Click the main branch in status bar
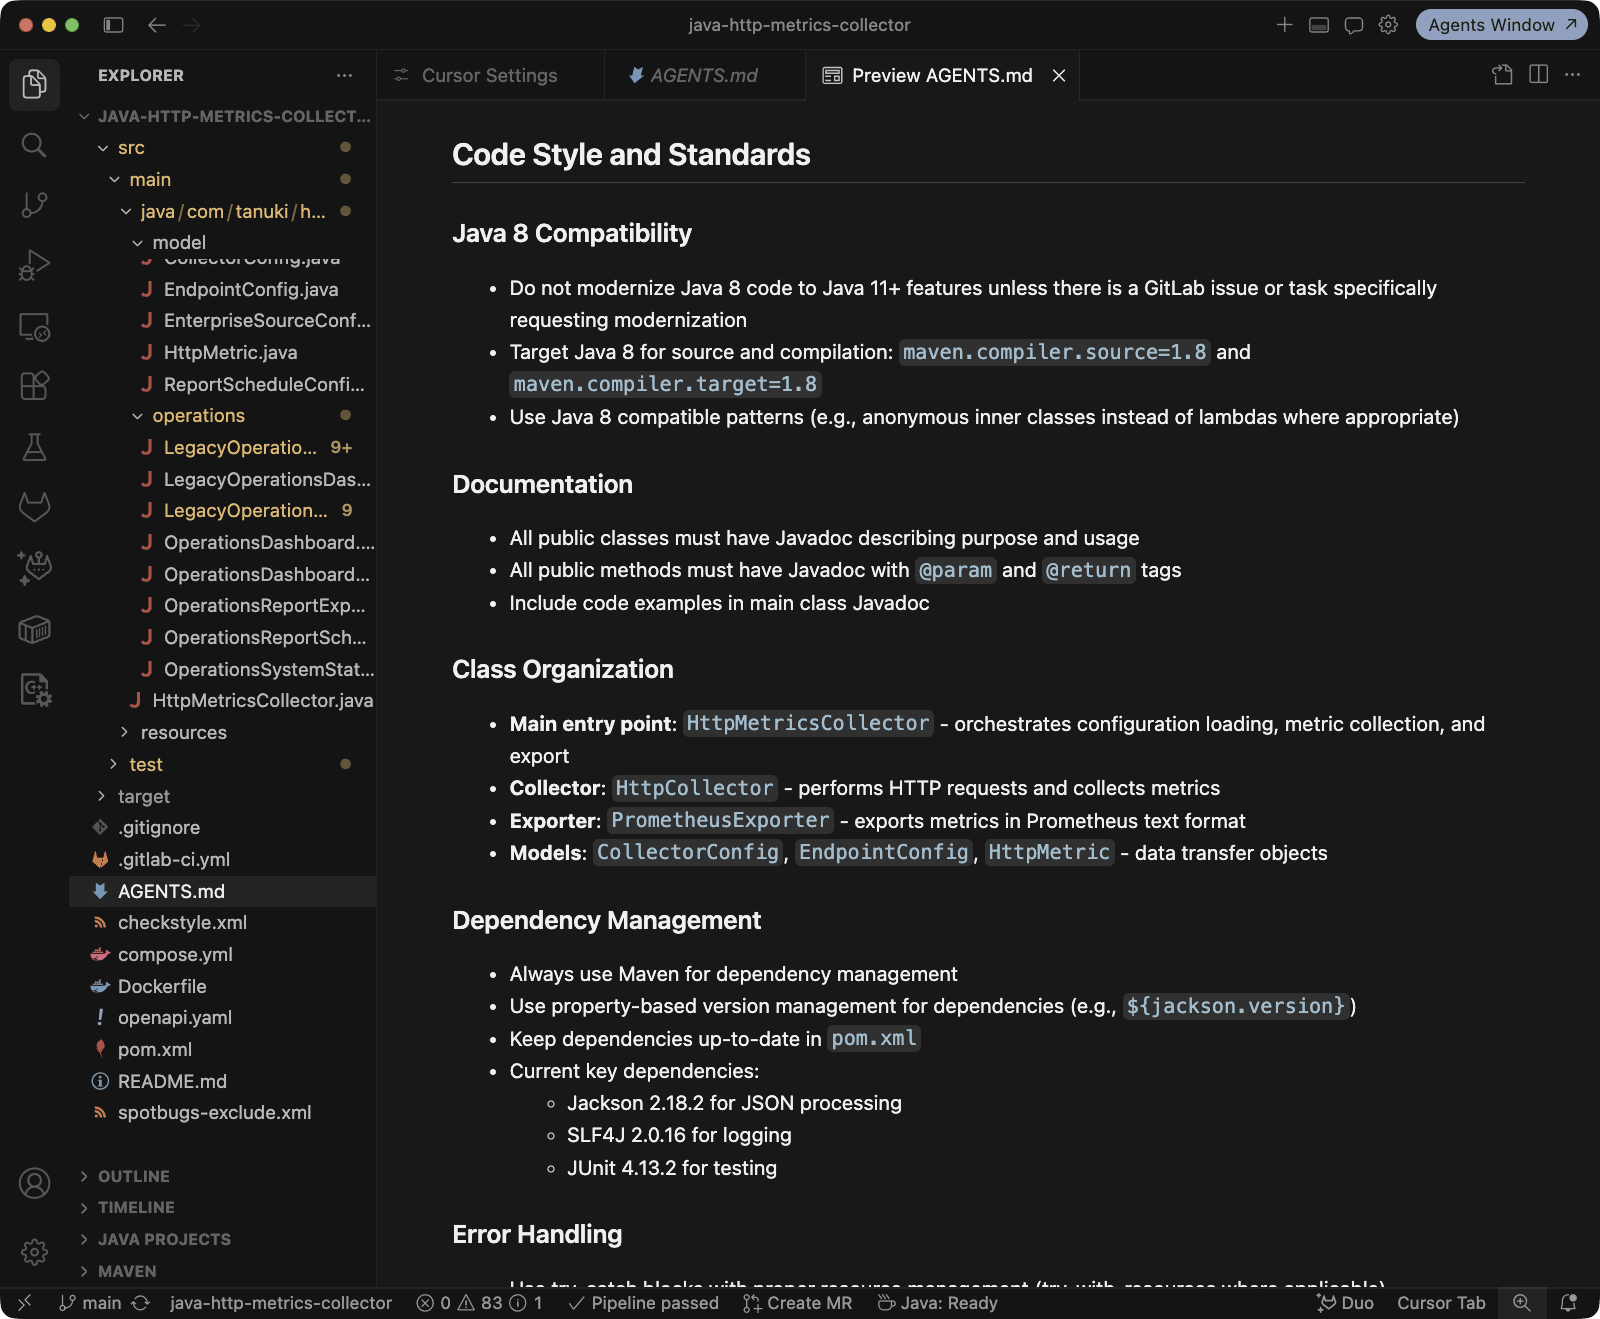Image resolution: width=1600 pixels, height=1319 pixels. 90,1303
